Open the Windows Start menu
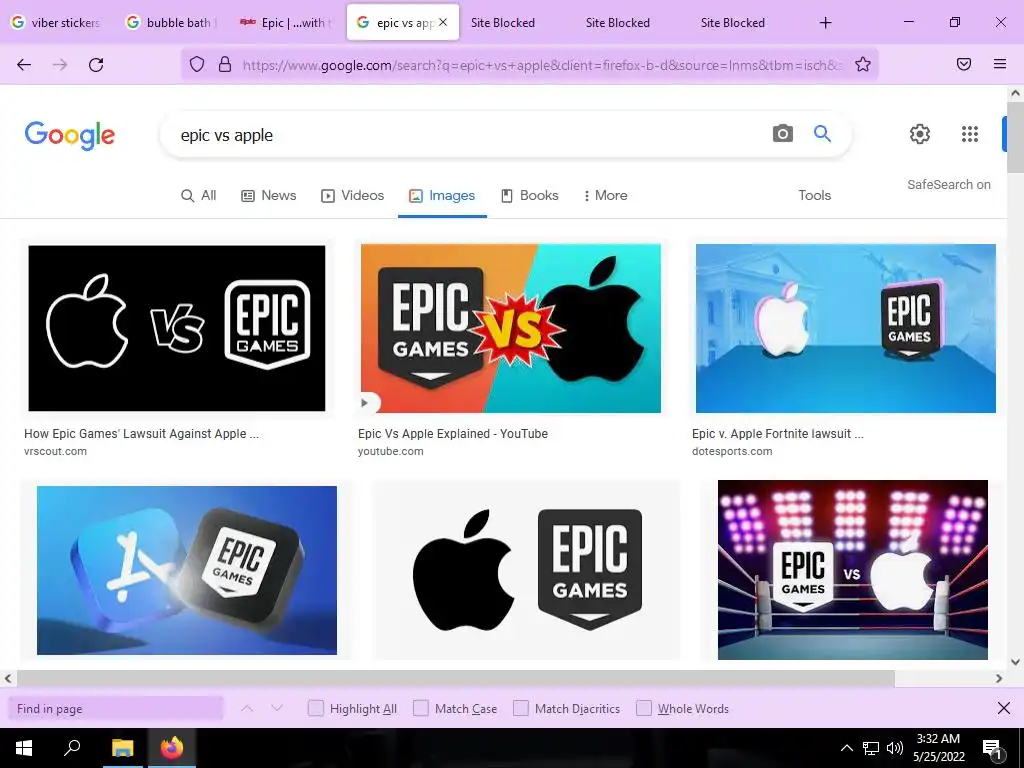Image resolution: width=1024 pixels, height=768 pixels. click(24, 748)
